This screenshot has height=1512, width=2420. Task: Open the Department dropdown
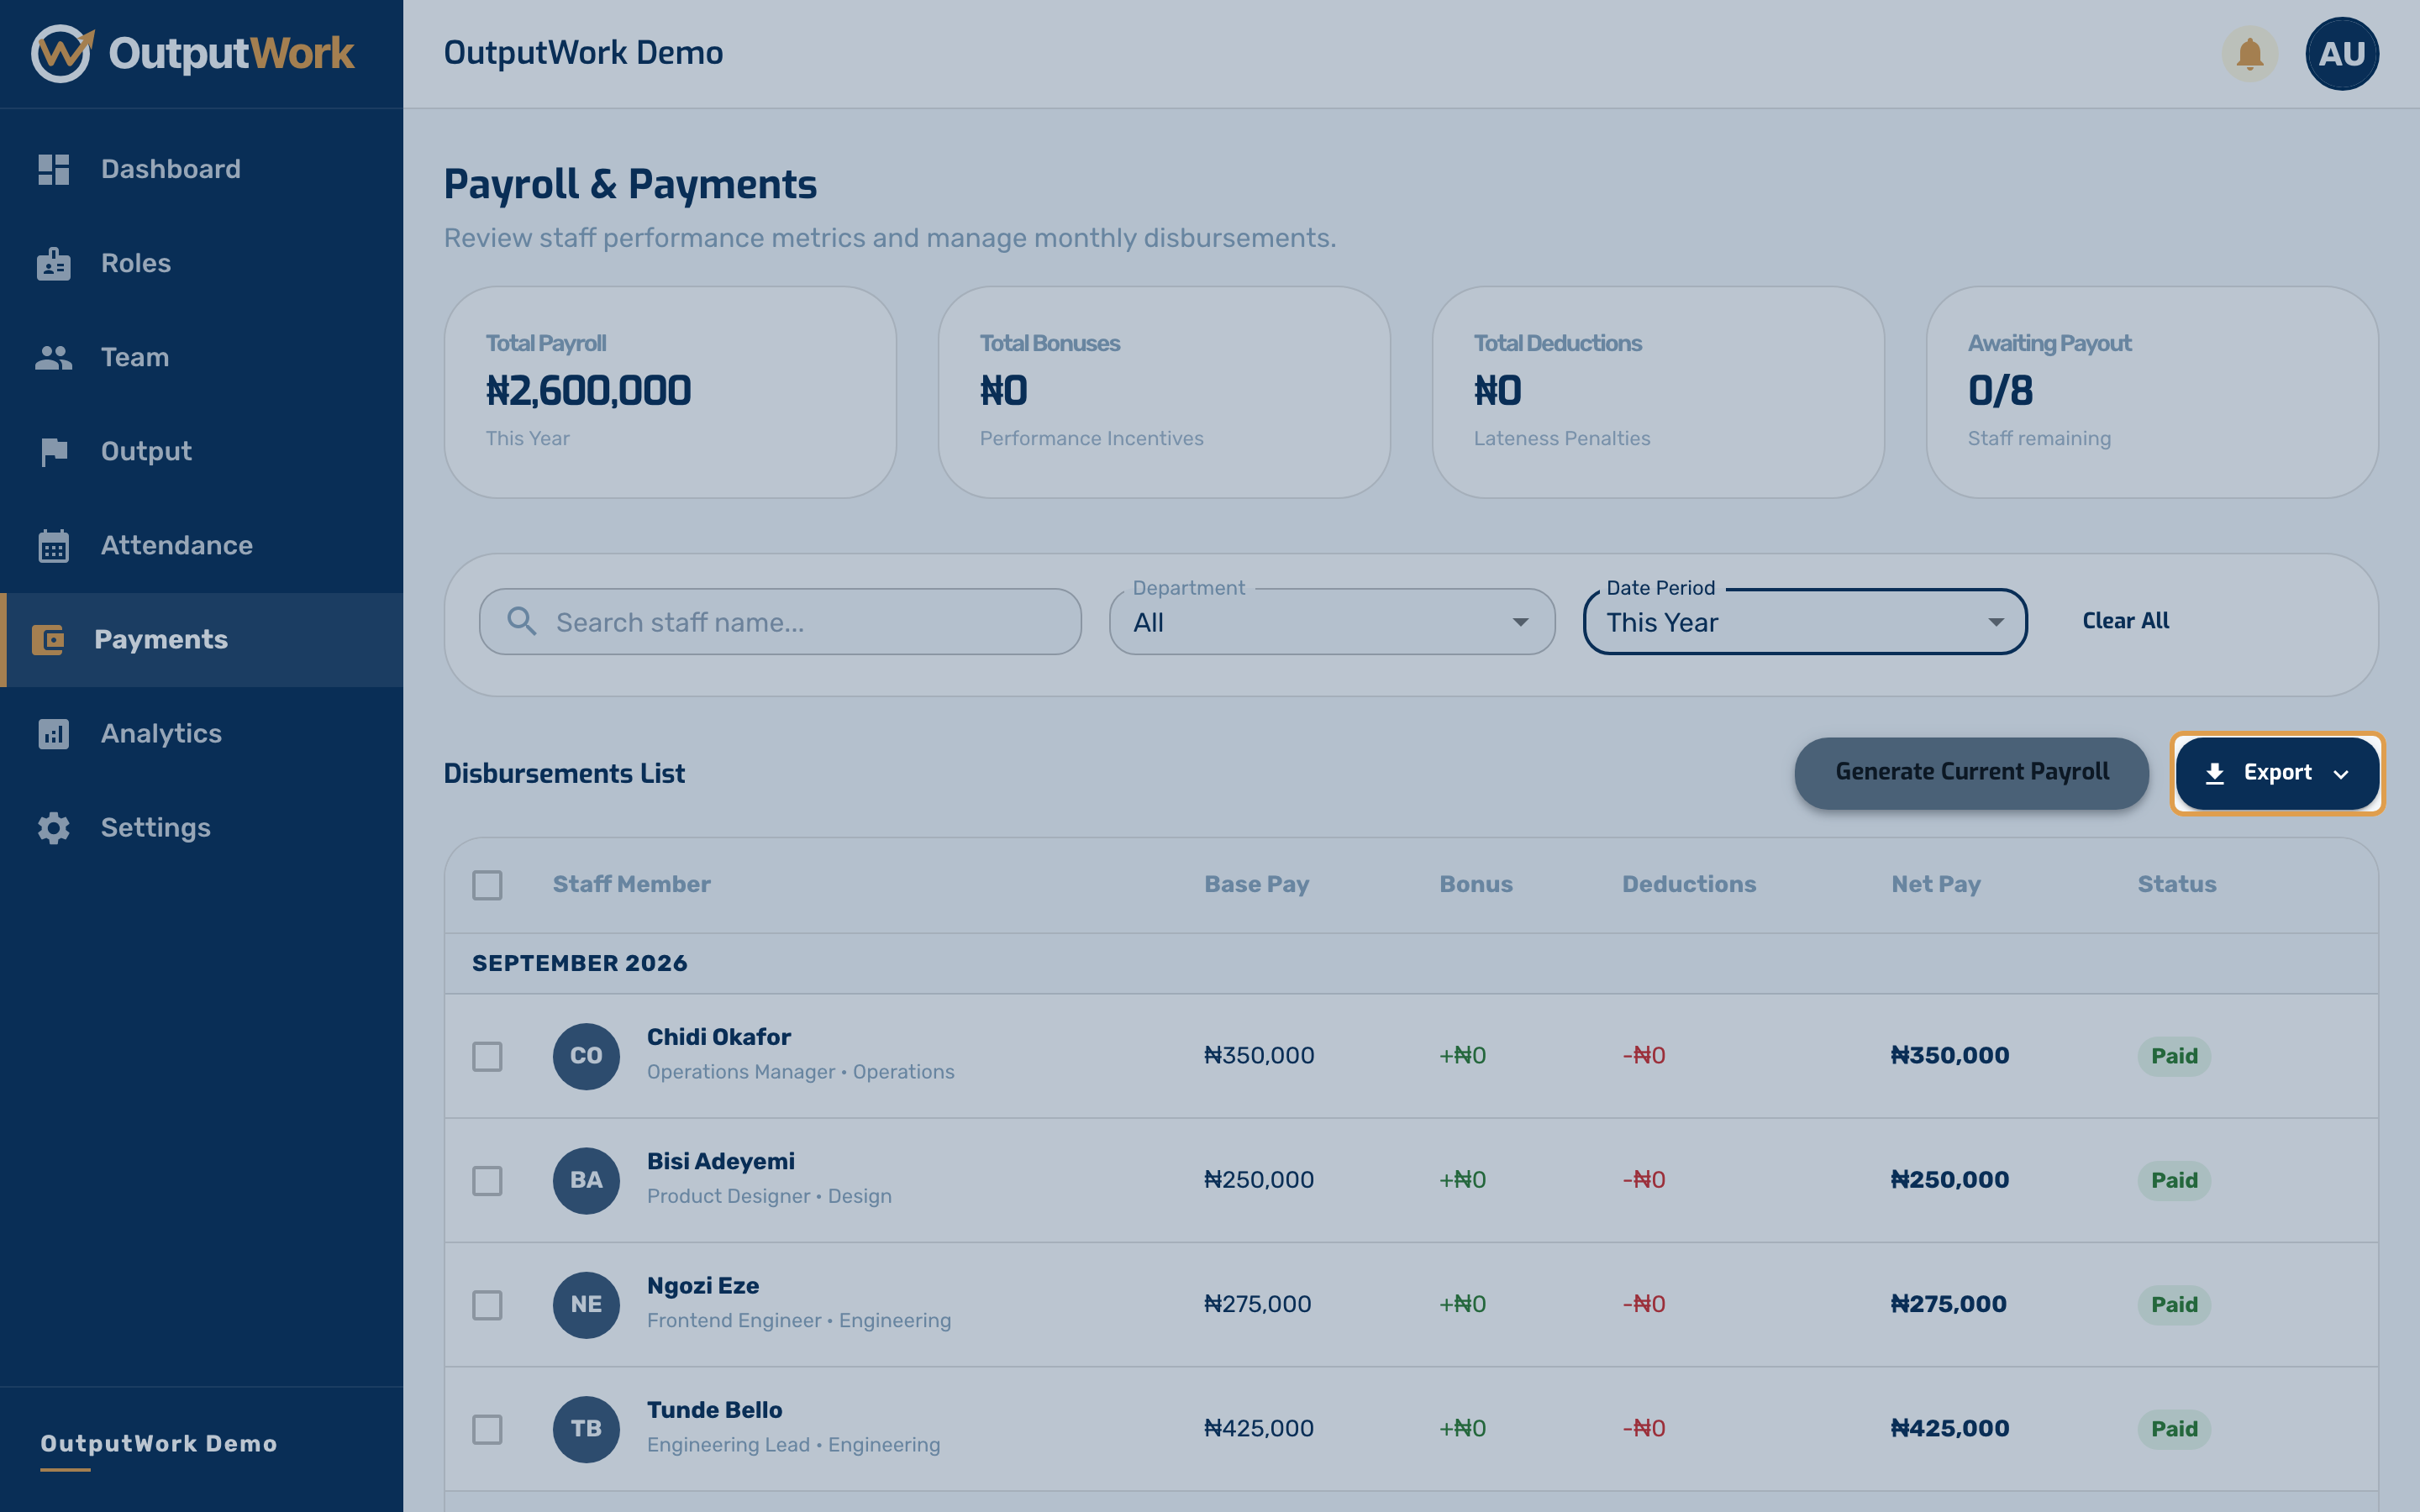(1332, 622)
